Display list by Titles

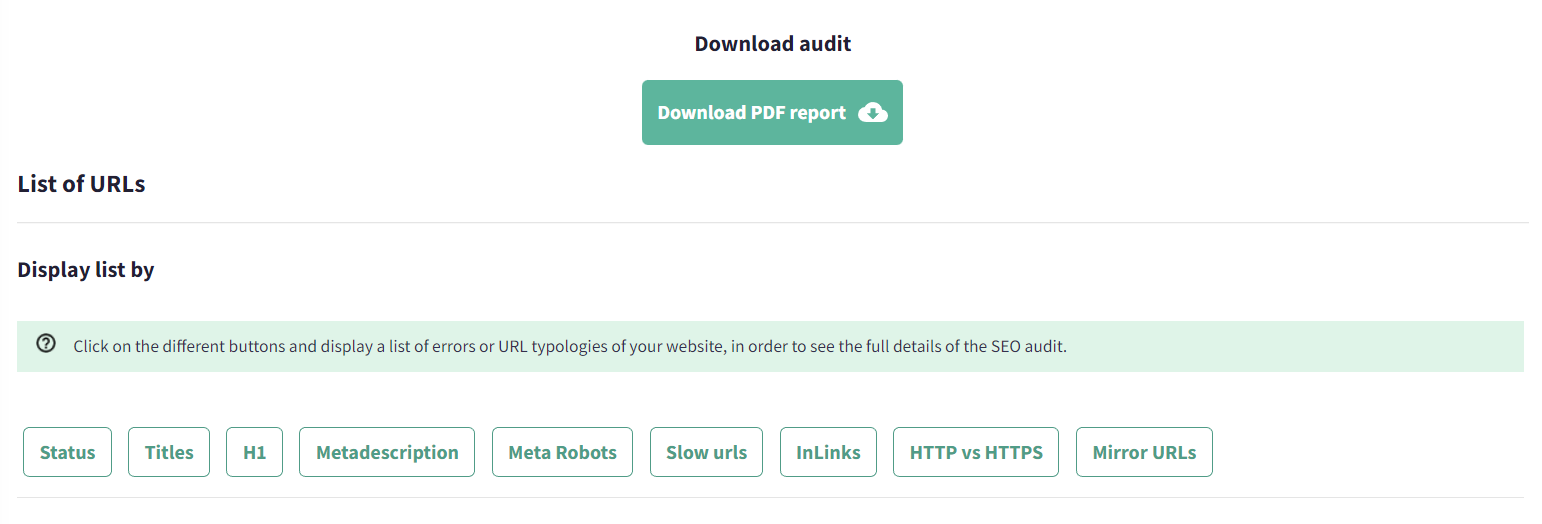click(169, 452)
